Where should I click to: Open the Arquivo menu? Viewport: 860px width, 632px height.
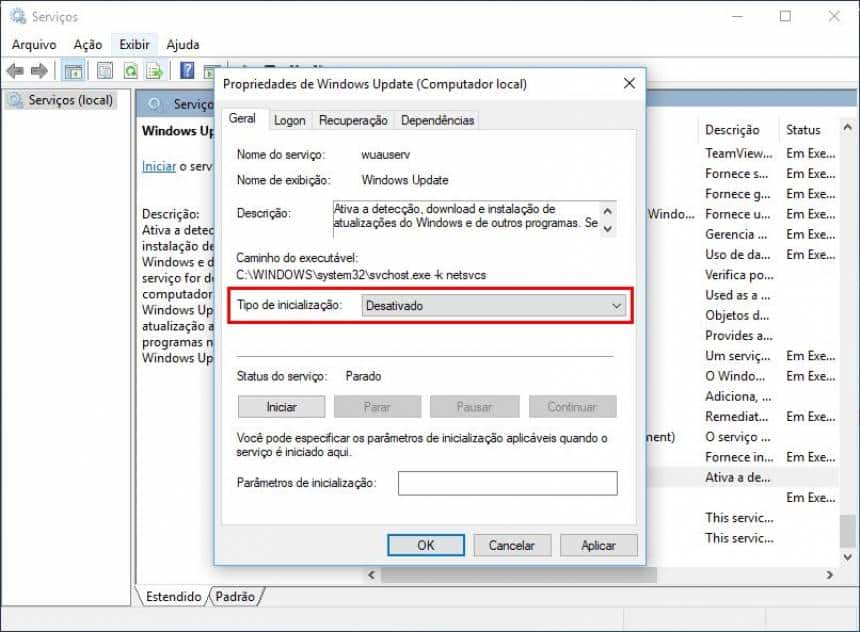pos(34,44)
